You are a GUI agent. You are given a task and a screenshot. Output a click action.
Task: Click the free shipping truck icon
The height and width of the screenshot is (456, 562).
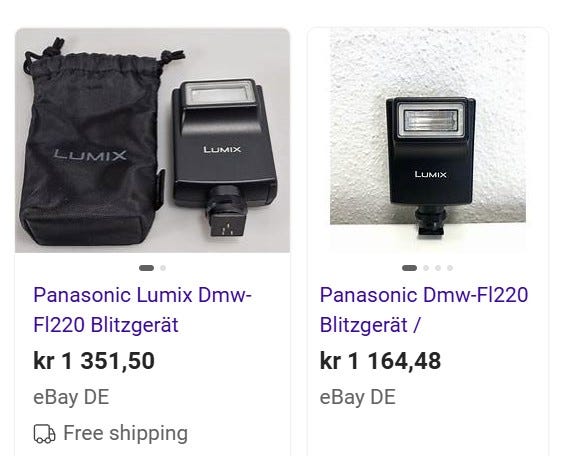[44, 434]
